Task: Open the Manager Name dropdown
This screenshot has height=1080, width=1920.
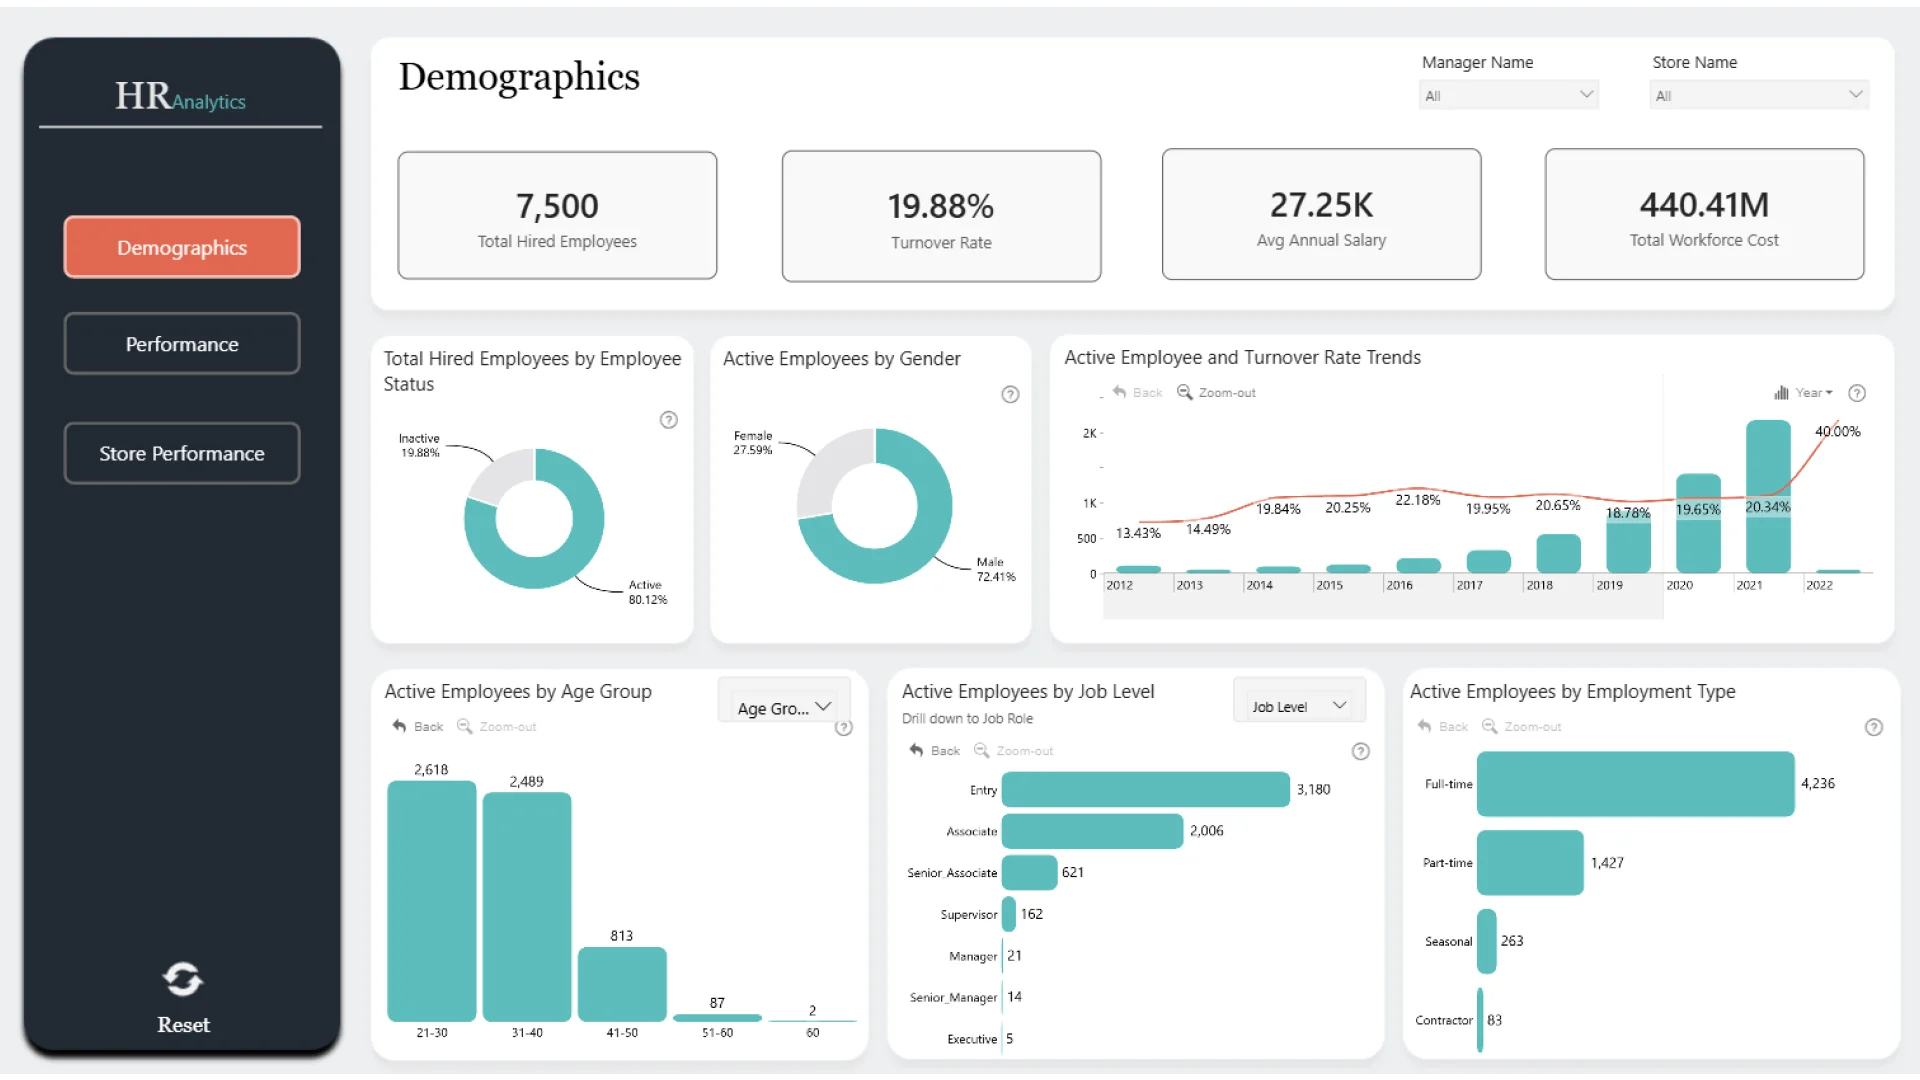Action: coord(1508,95)
